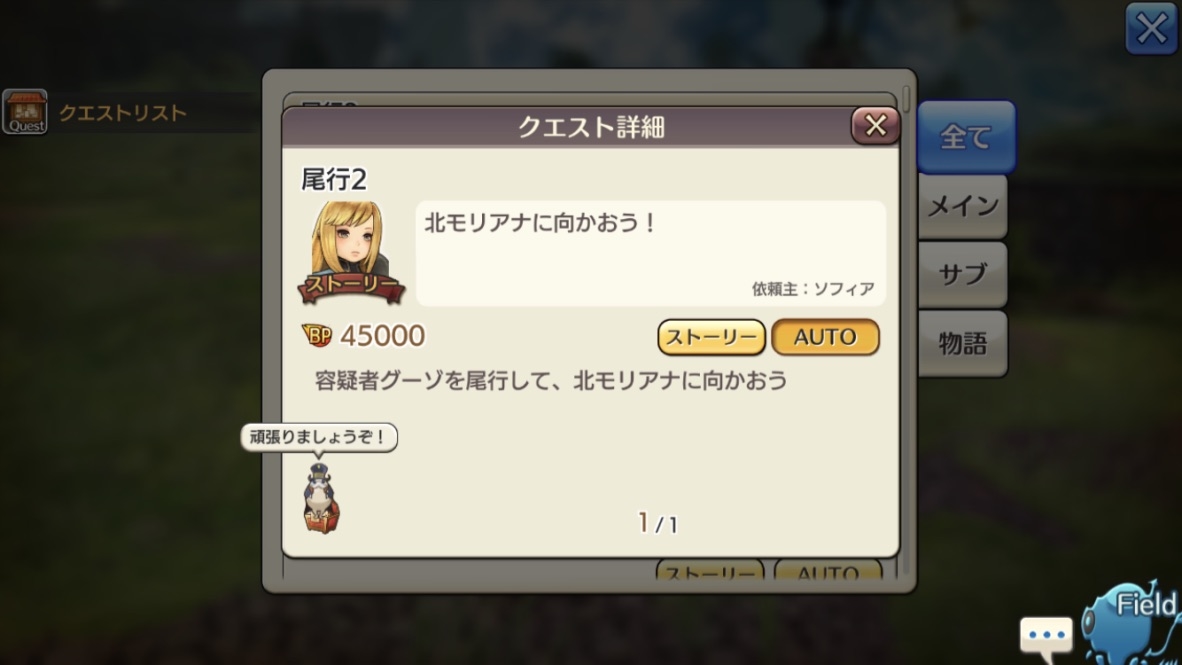Click the クエストリスト header label
Viewport: 1182px width, 665px height.
[122, 113]
